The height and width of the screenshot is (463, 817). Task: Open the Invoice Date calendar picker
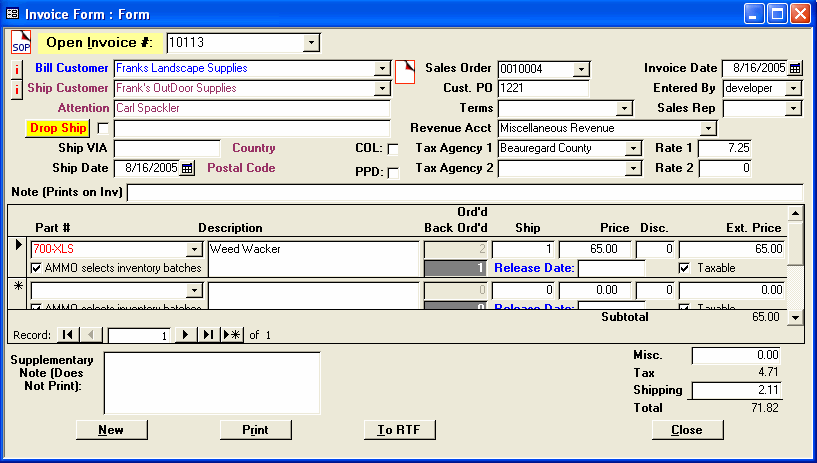pyautogui.click(x=795, y=68)
